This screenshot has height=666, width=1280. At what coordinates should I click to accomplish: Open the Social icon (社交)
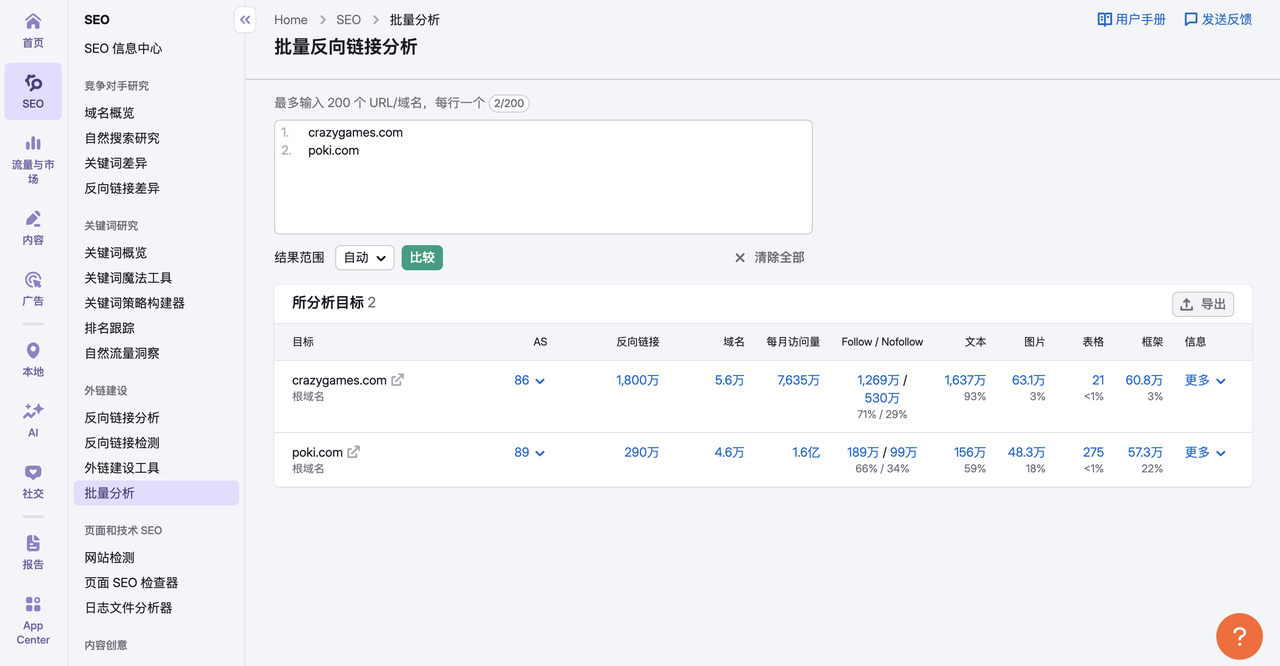pos(33,474)
